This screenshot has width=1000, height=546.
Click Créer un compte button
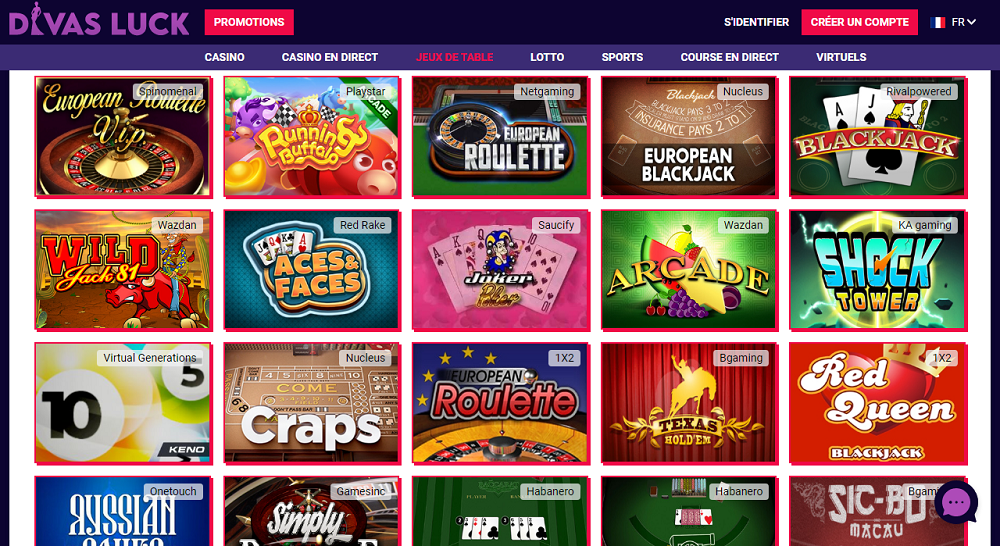(x=859, y=22)
